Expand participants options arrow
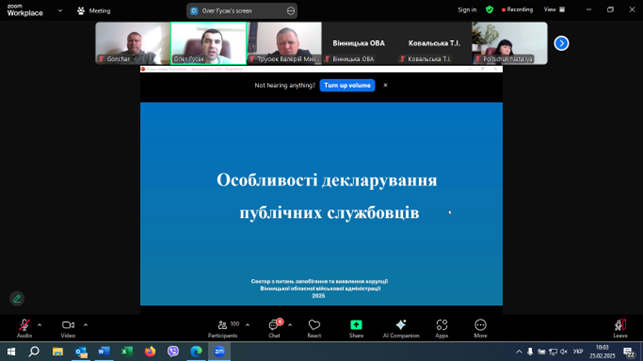 point(248,325)
